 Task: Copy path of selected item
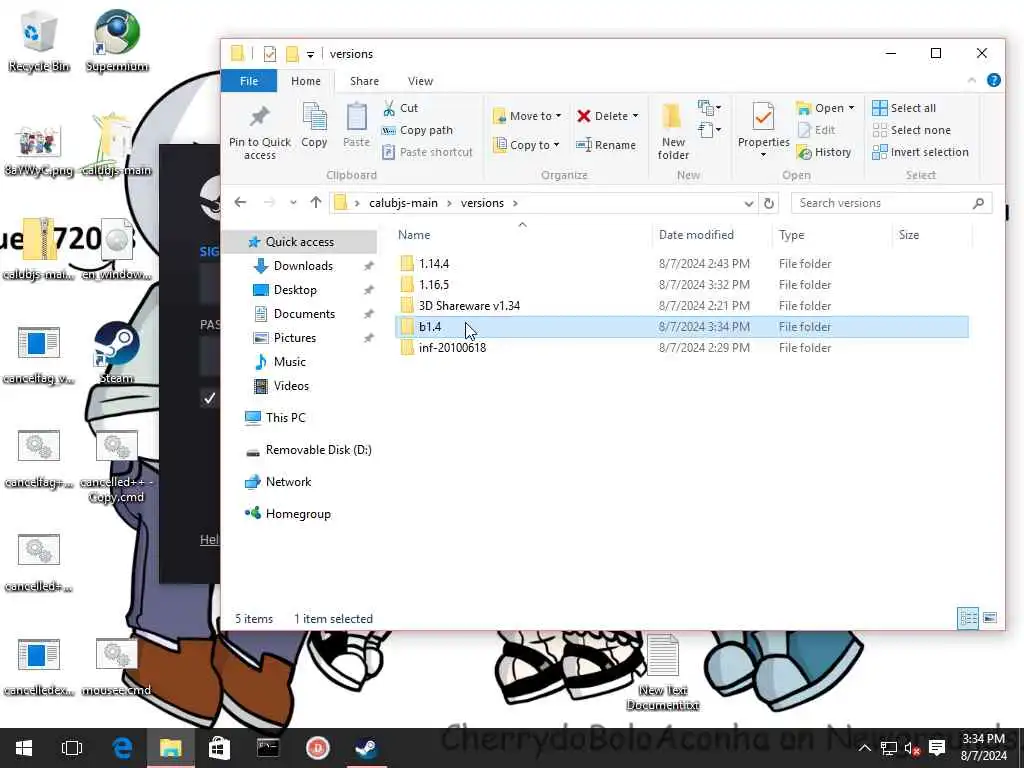tap(417, 130)
